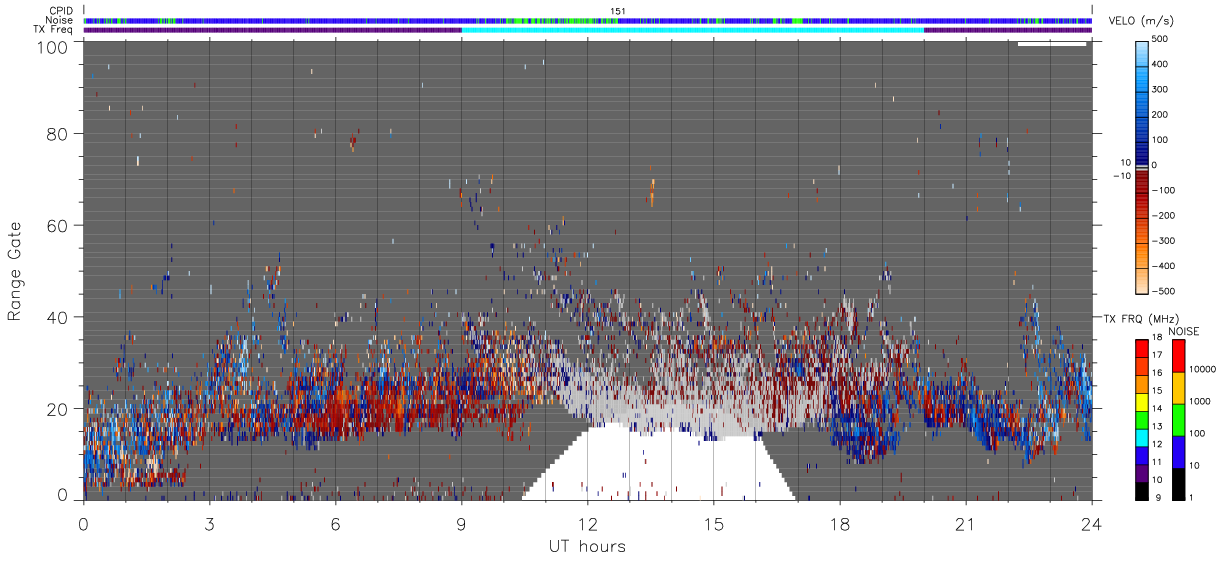Click the "80" range gate axis label
The height and width of the screenshot is (567, 1228).
point(58,134)
